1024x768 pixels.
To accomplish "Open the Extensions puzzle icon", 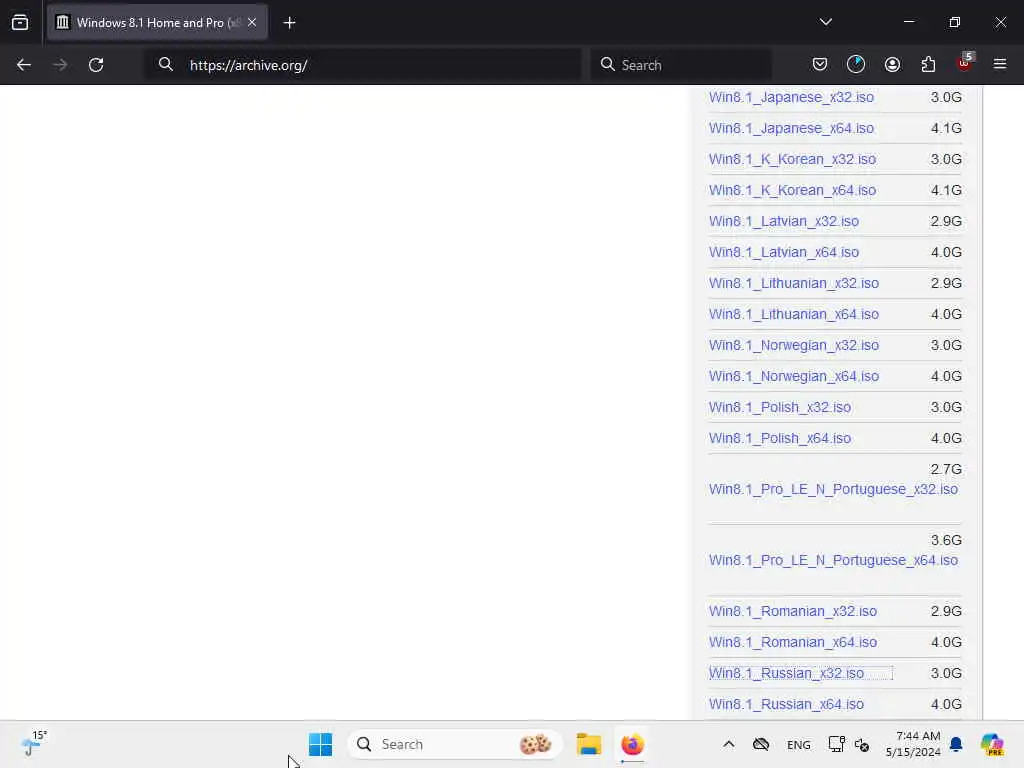I will pos(928,64).
